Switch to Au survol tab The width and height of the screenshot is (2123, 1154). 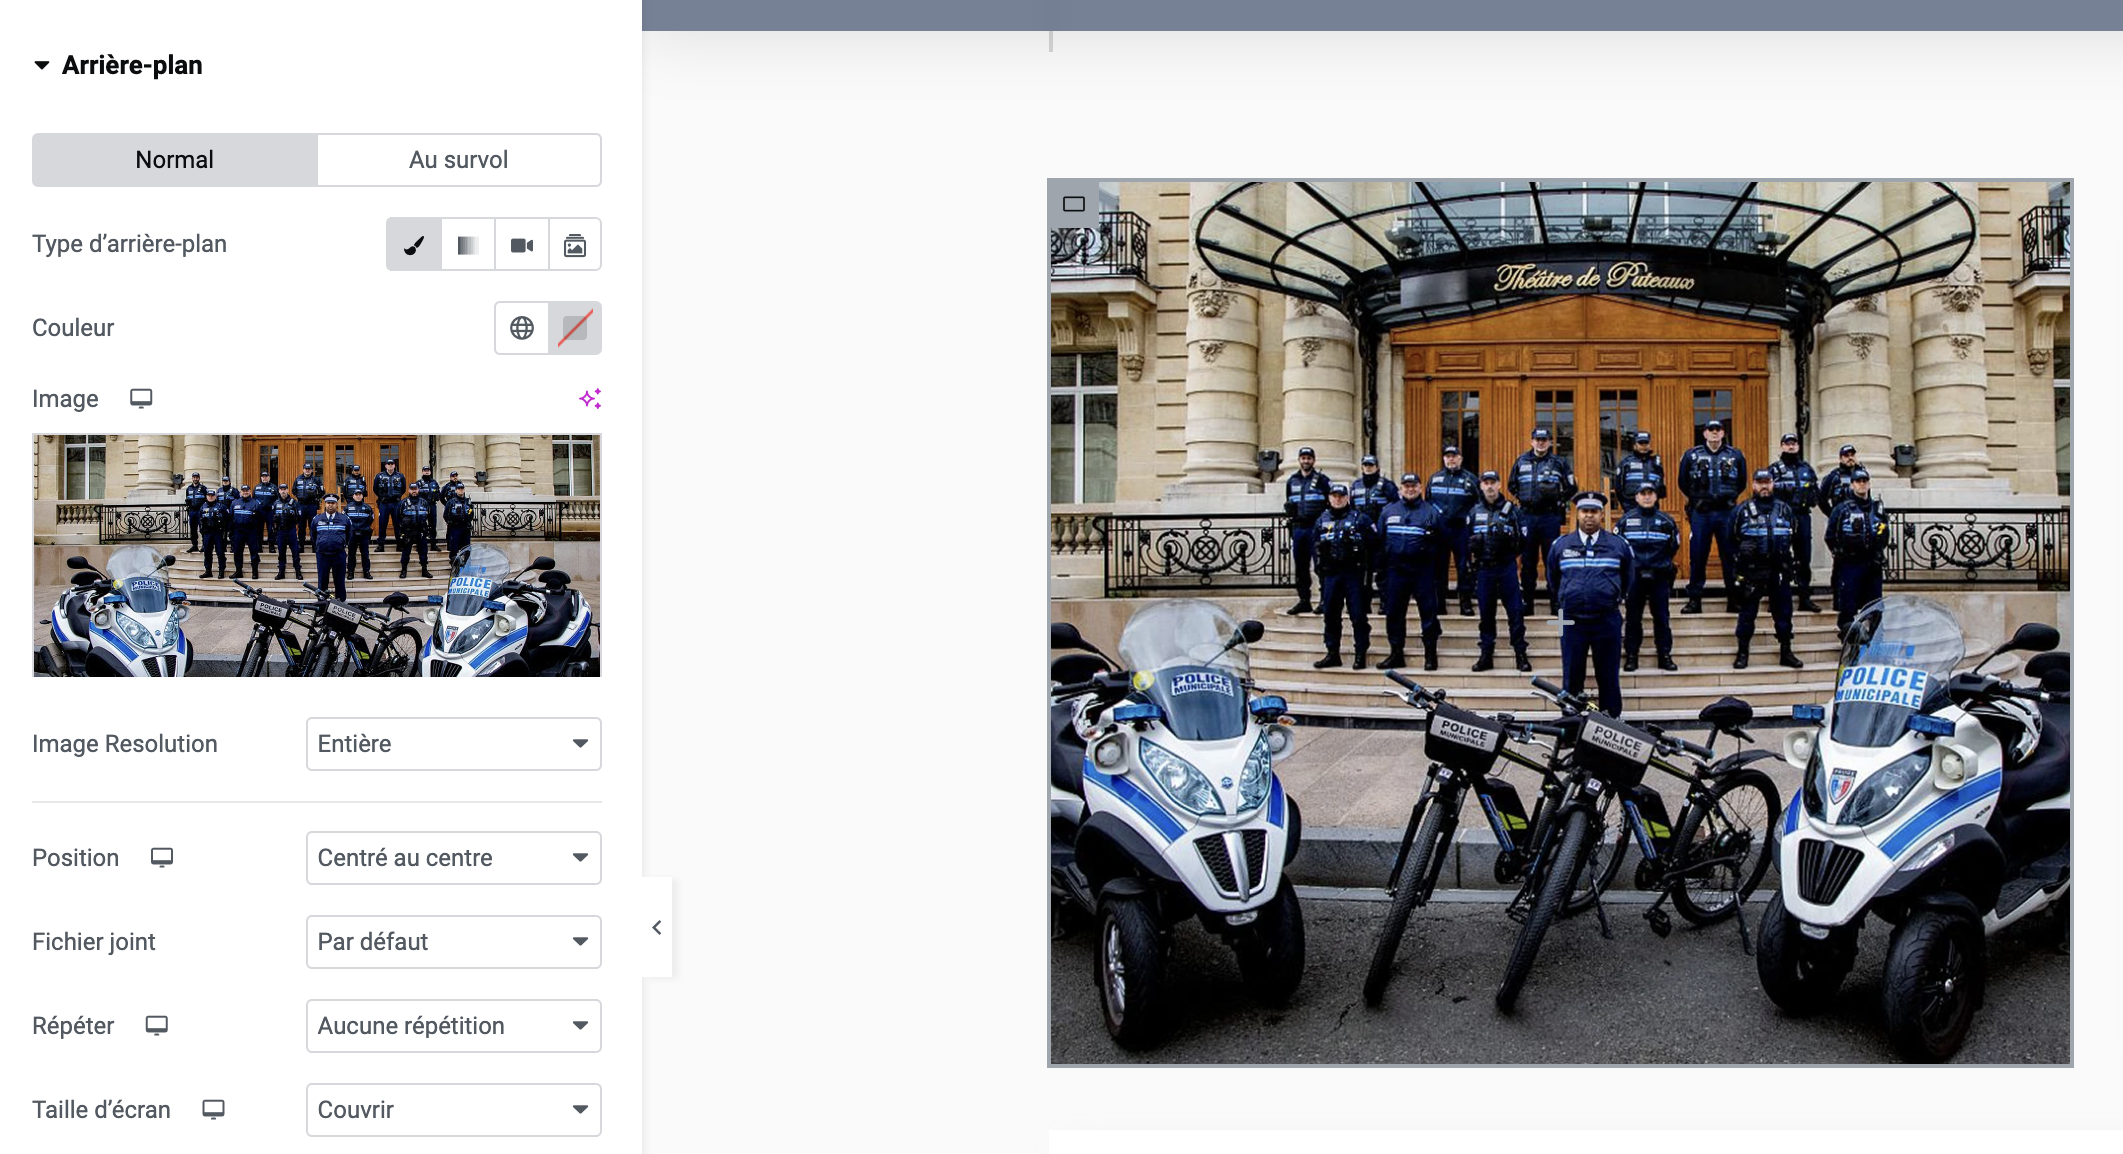[x=458, y=160]
